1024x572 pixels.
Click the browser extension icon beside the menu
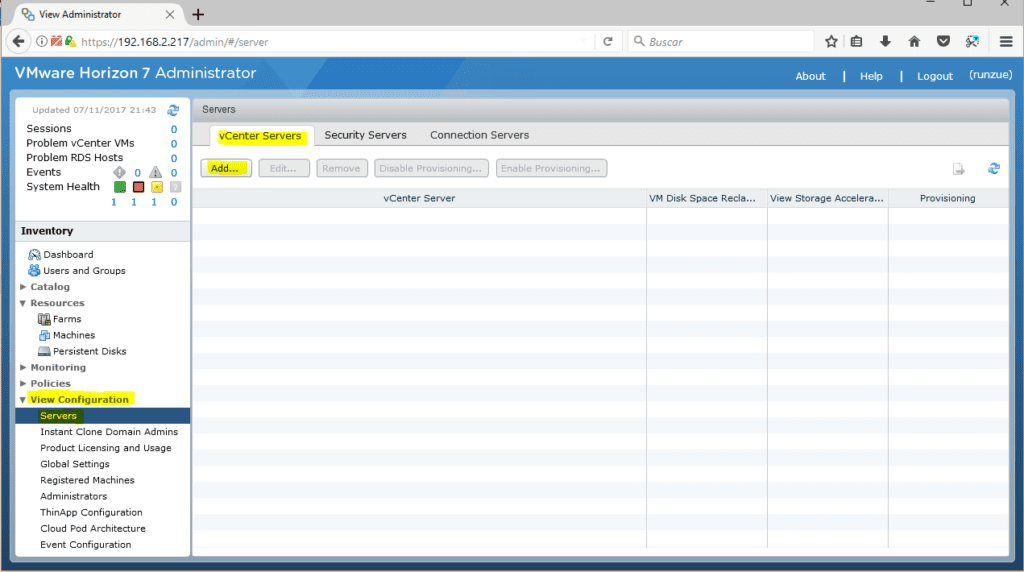[x=972, y=42]
